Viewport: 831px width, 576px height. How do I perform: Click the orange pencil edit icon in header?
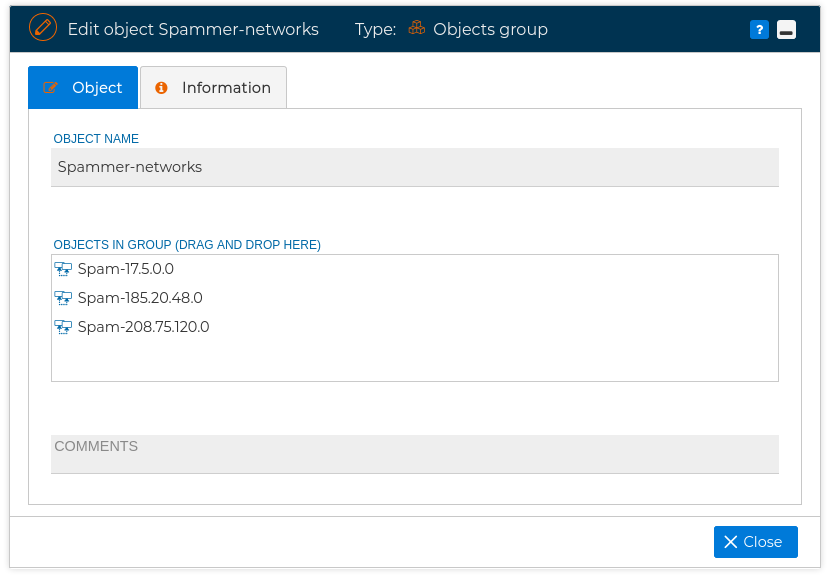pos(43,28)
